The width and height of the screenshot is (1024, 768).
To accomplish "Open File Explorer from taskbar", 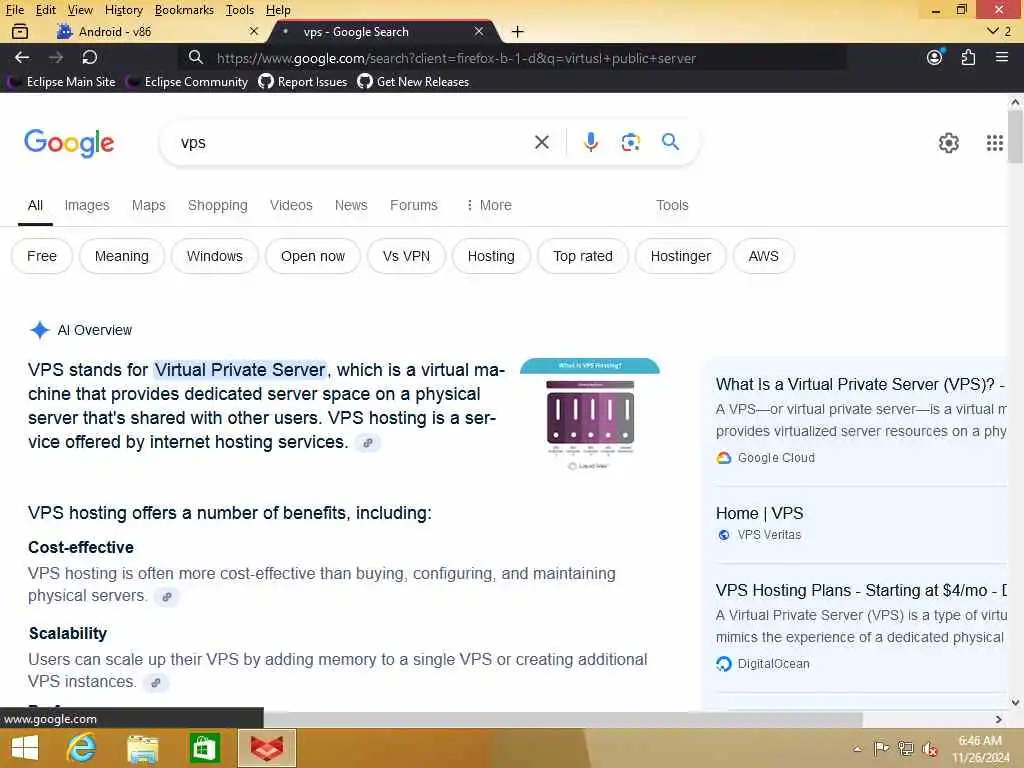I will pyautogui.click(x=142, y=748).
